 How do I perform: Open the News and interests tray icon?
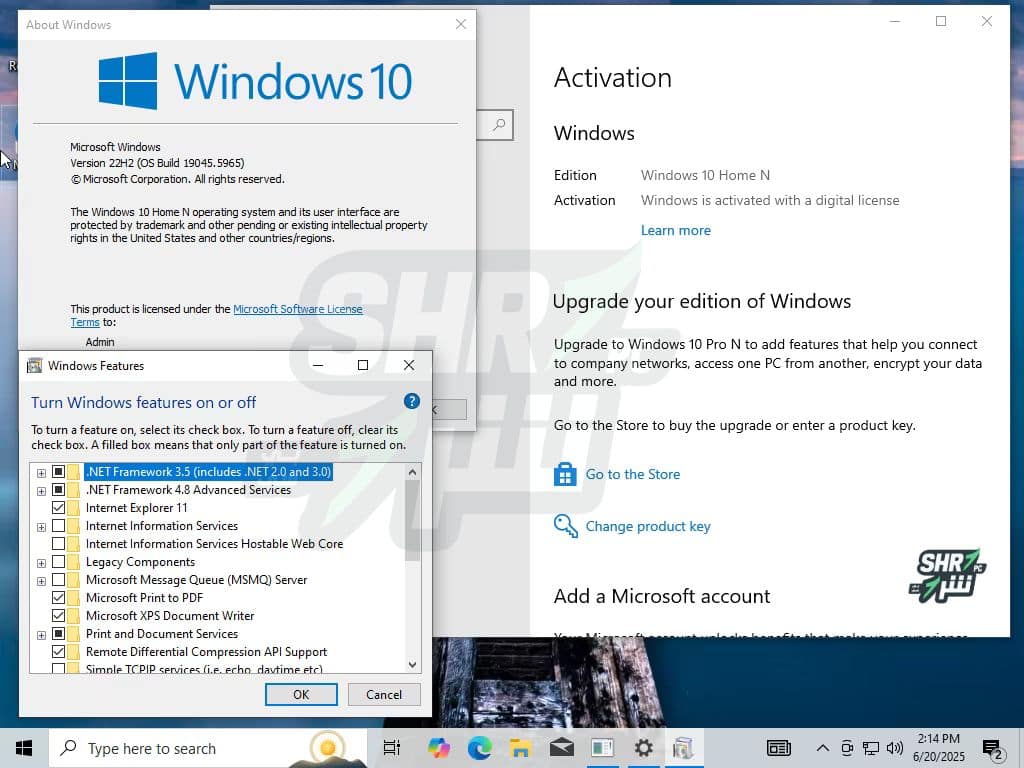click(x=778, y=748)
